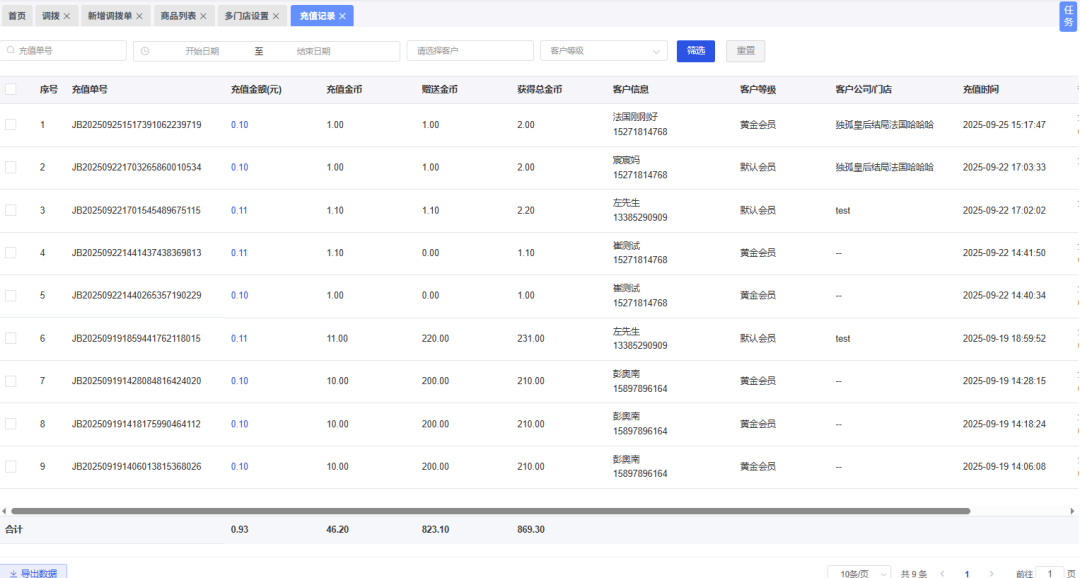This screenshot has width=1080, height=578.
Task: Close the 新增调拨单 tab with its X
Action: [x=139, y=16]
